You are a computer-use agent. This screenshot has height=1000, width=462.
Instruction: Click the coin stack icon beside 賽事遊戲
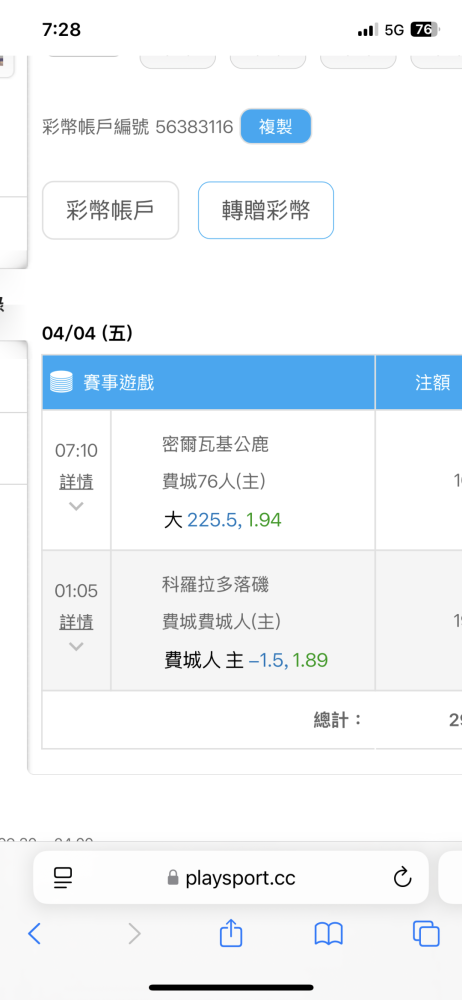click(x=62, y=382)
